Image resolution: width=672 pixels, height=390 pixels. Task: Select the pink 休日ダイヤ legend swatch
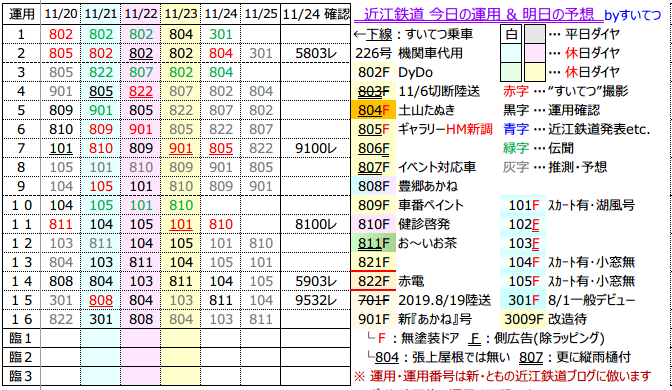tap(535, 53)
